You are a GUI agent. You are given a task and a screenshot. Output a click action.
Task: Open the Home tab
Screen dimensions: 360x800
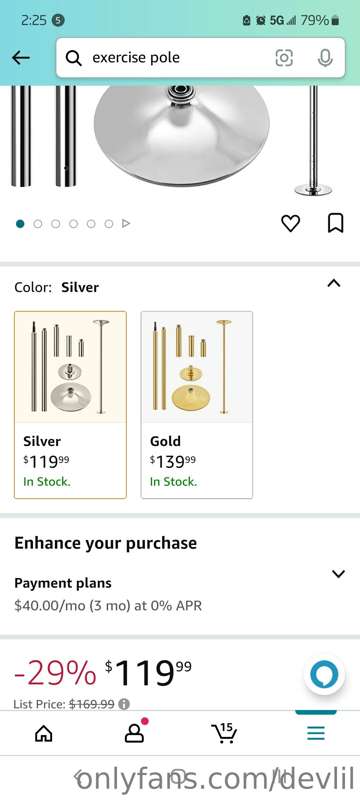[x=43, y=734]
